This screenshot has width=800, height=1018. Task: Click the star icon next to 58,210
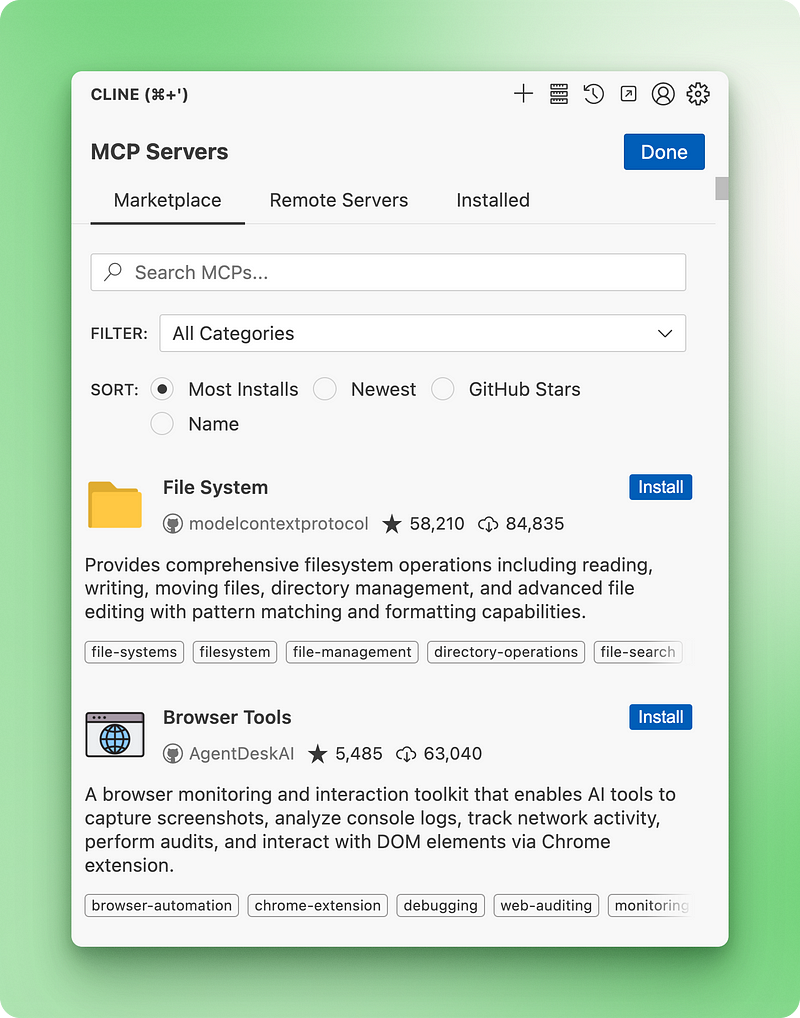392,523
